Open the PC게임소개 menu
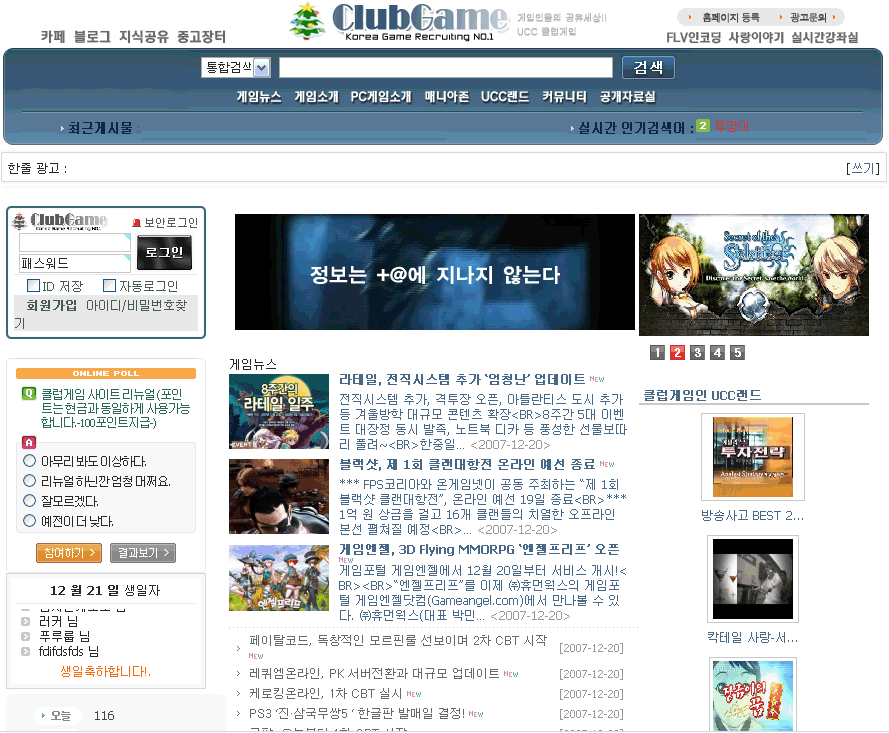The image size is (889, 733). (380, 97)
